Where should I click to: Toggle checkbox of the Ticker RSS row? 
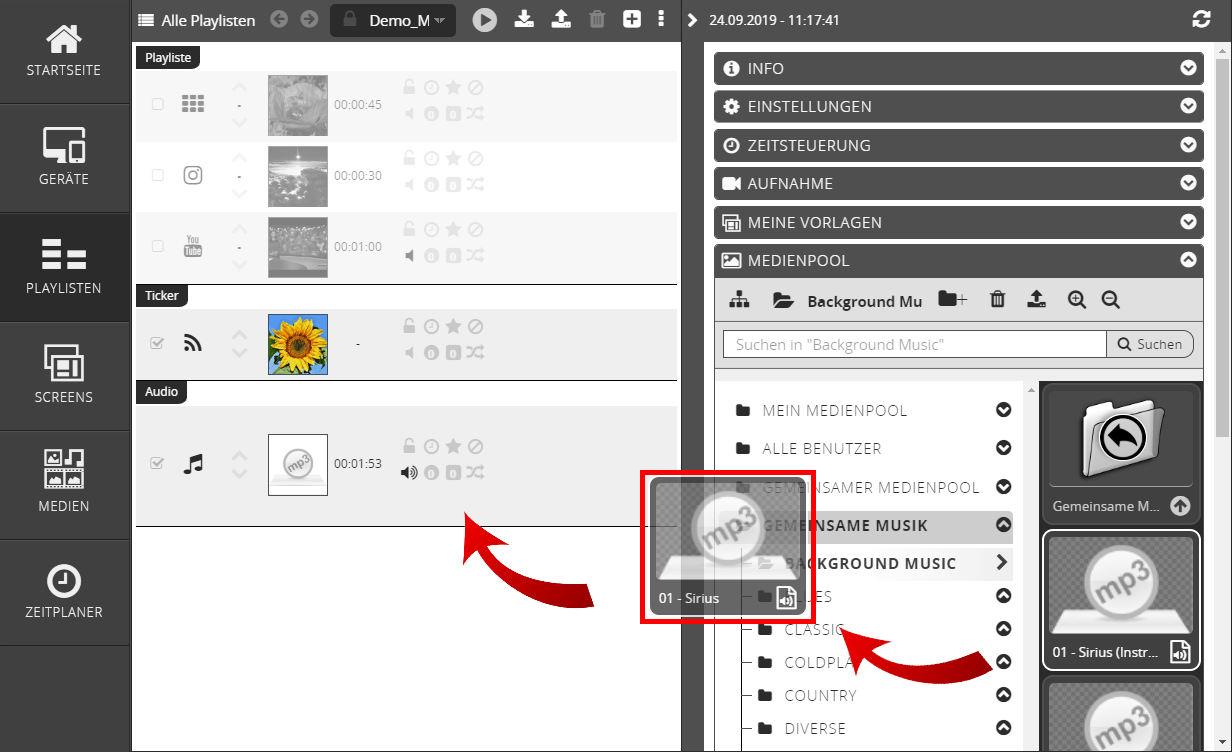click(157, 343)
